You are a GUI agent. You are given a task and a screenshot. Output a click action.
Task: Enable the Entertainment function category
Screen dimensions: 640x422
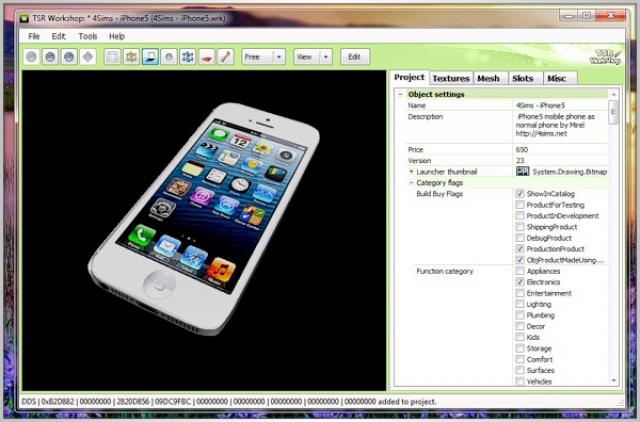[520, 293]
